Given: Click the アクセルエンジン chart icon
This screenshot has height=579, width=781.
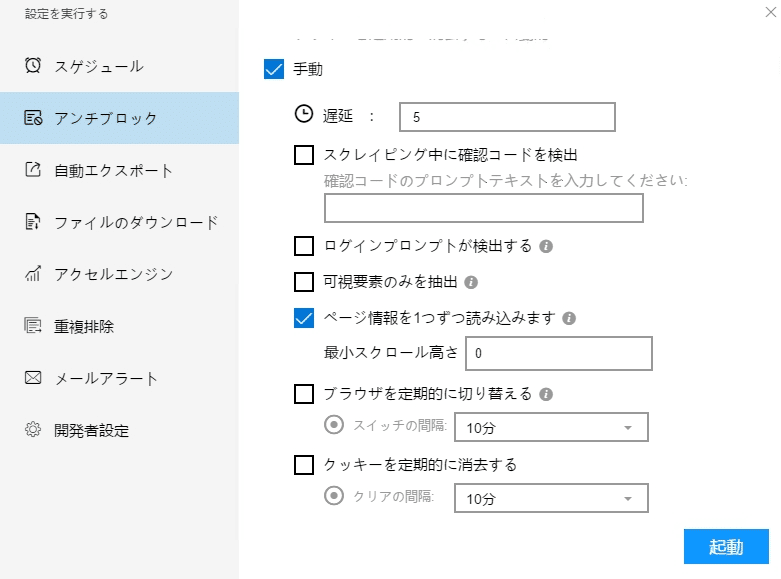Looking at the screenshot, I should point(33,274).
